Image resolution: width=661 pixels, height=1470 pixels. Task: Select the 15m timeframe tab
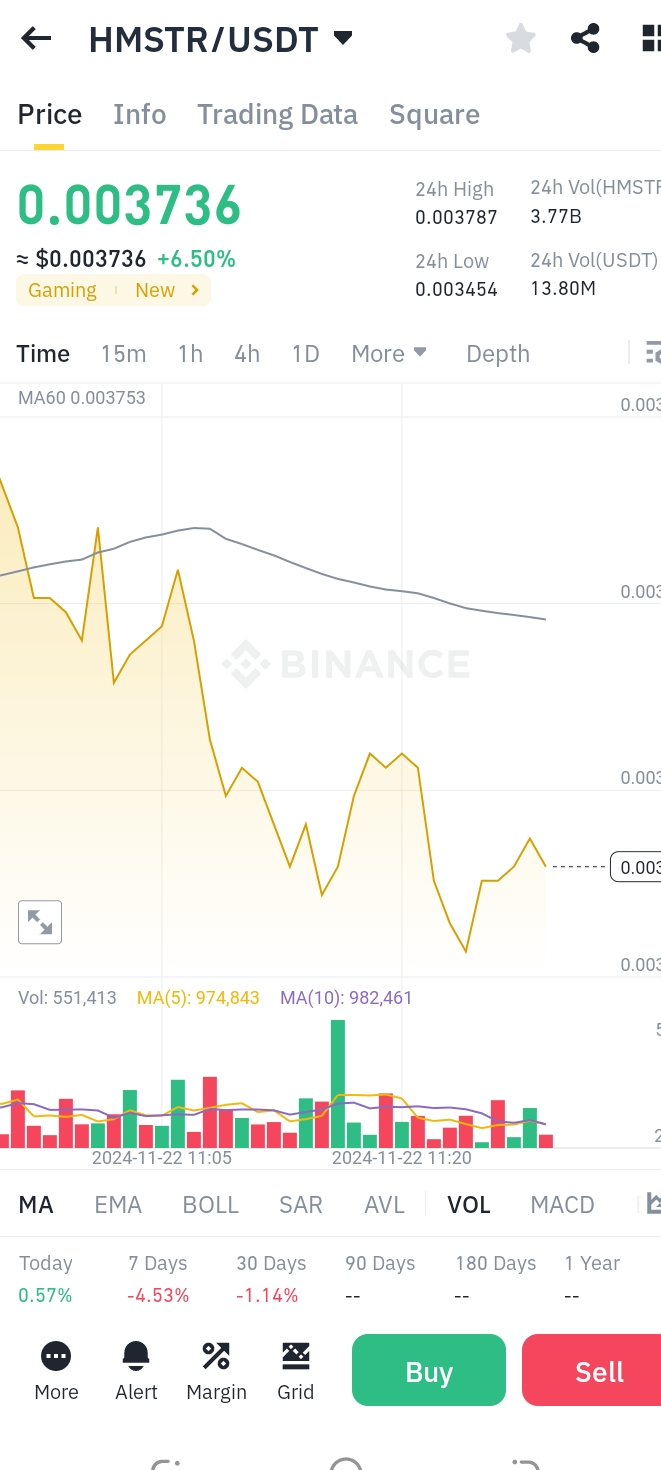click(123, 354)
